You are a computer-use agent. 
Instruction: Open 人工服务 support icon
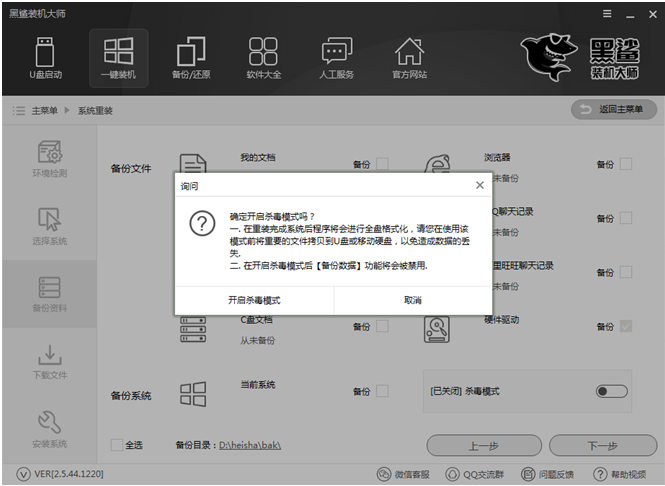[x=336, y=58]
